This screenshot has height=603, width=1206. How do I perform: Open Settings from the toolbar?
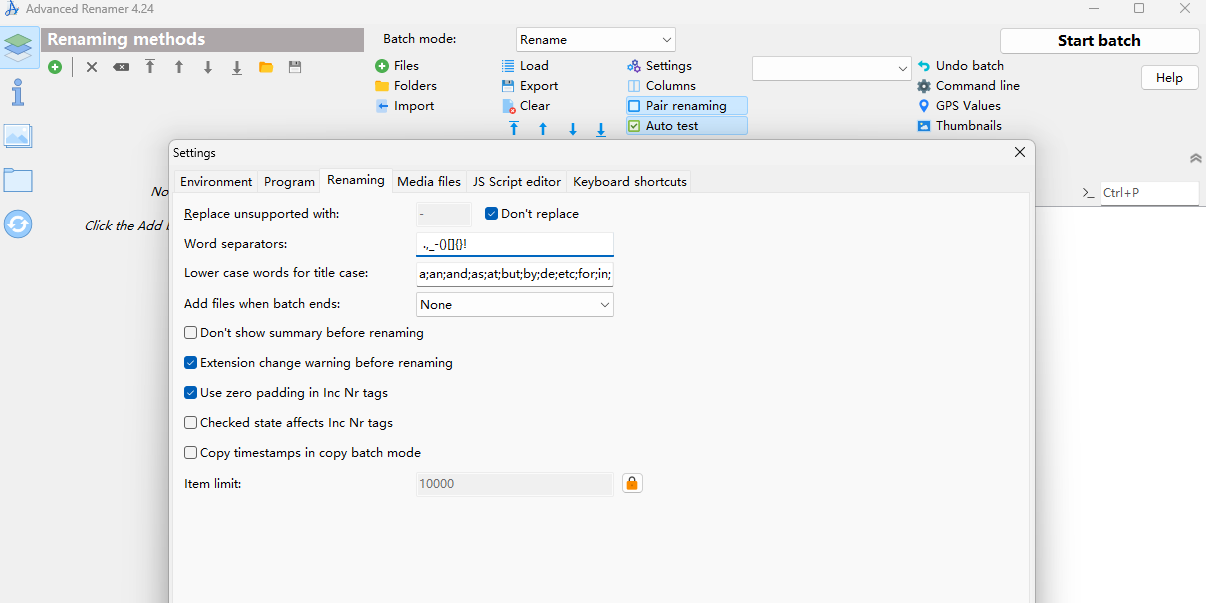(x=660, y=65)
